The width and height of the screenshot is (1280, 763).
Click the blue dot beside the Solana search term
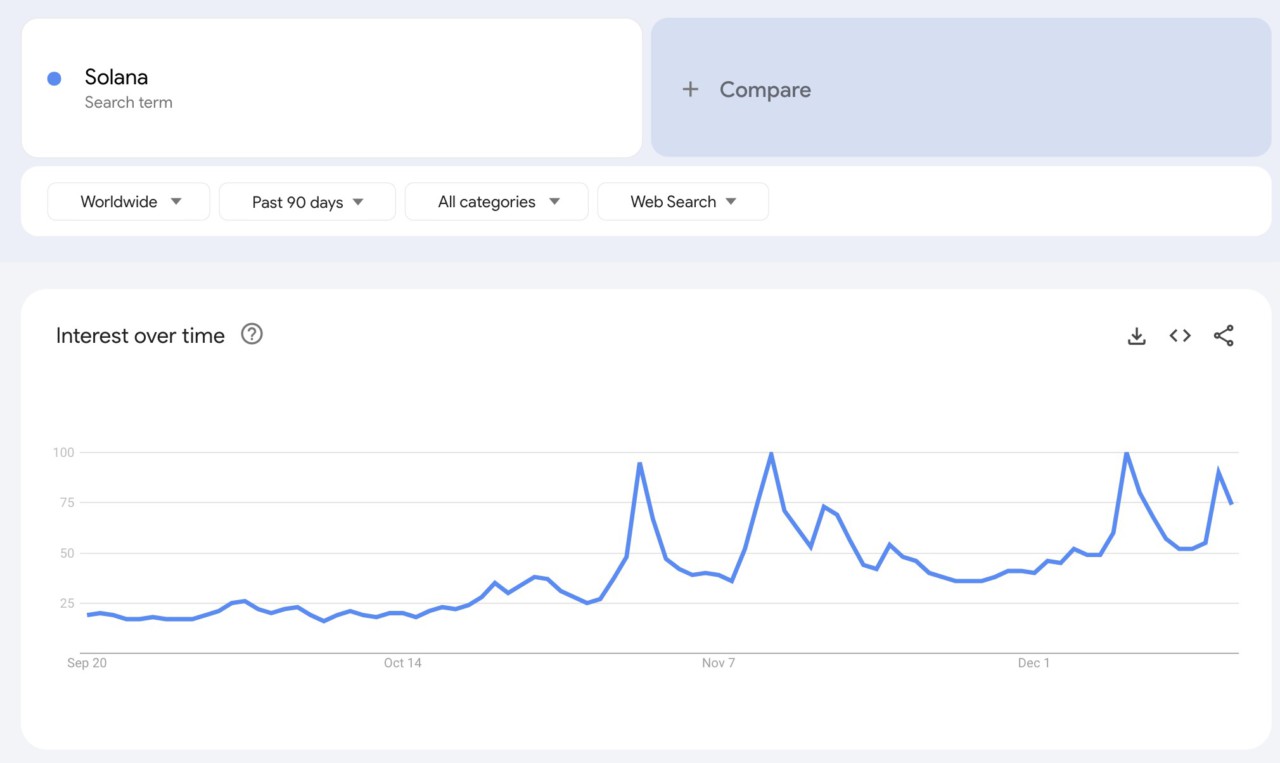54,78
